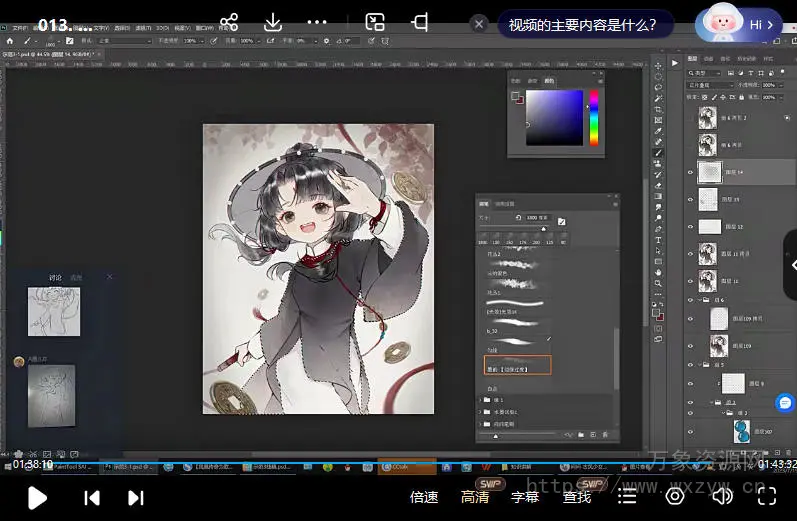Hide layer 图层 14 with its eye icon
Image resolution: width=797 pixels, height=521 pixels.
pyautogui.click(x=690, y=172)
